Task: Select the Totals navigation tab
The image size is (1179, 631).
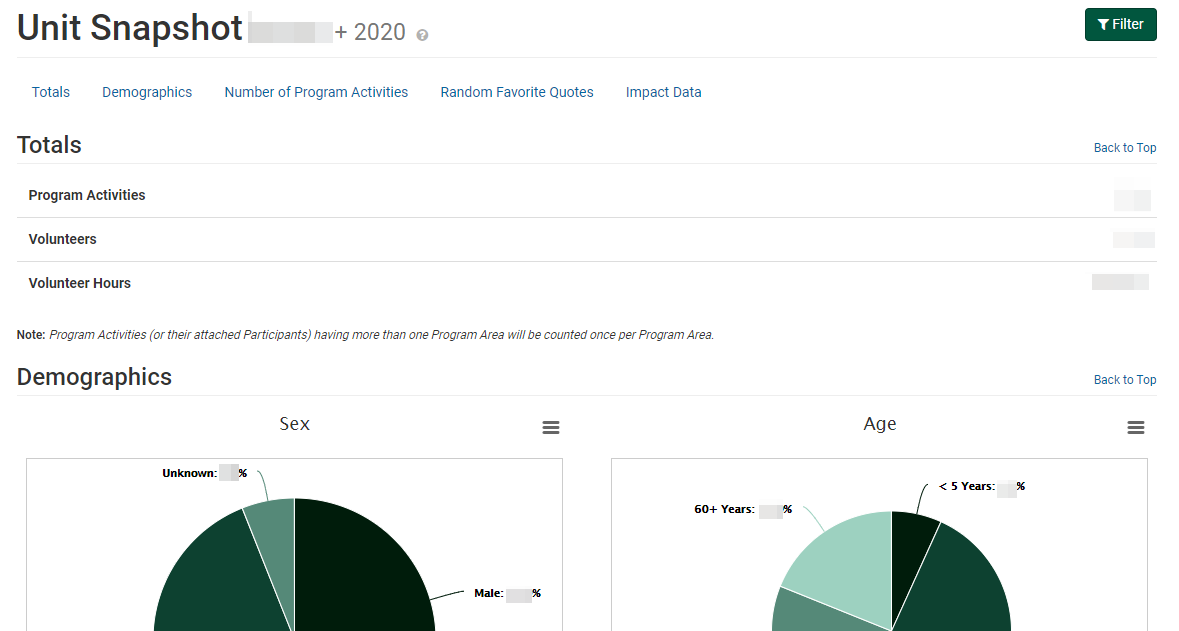Action: [50, 92]
